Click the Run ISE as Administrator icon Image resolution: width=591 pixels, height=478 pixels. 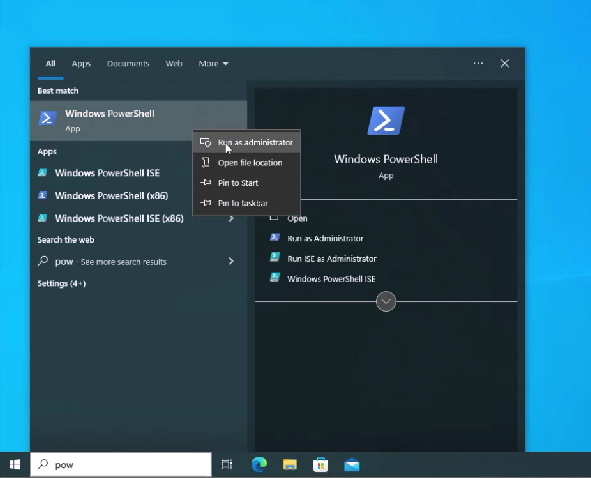(x=275, y=257)
